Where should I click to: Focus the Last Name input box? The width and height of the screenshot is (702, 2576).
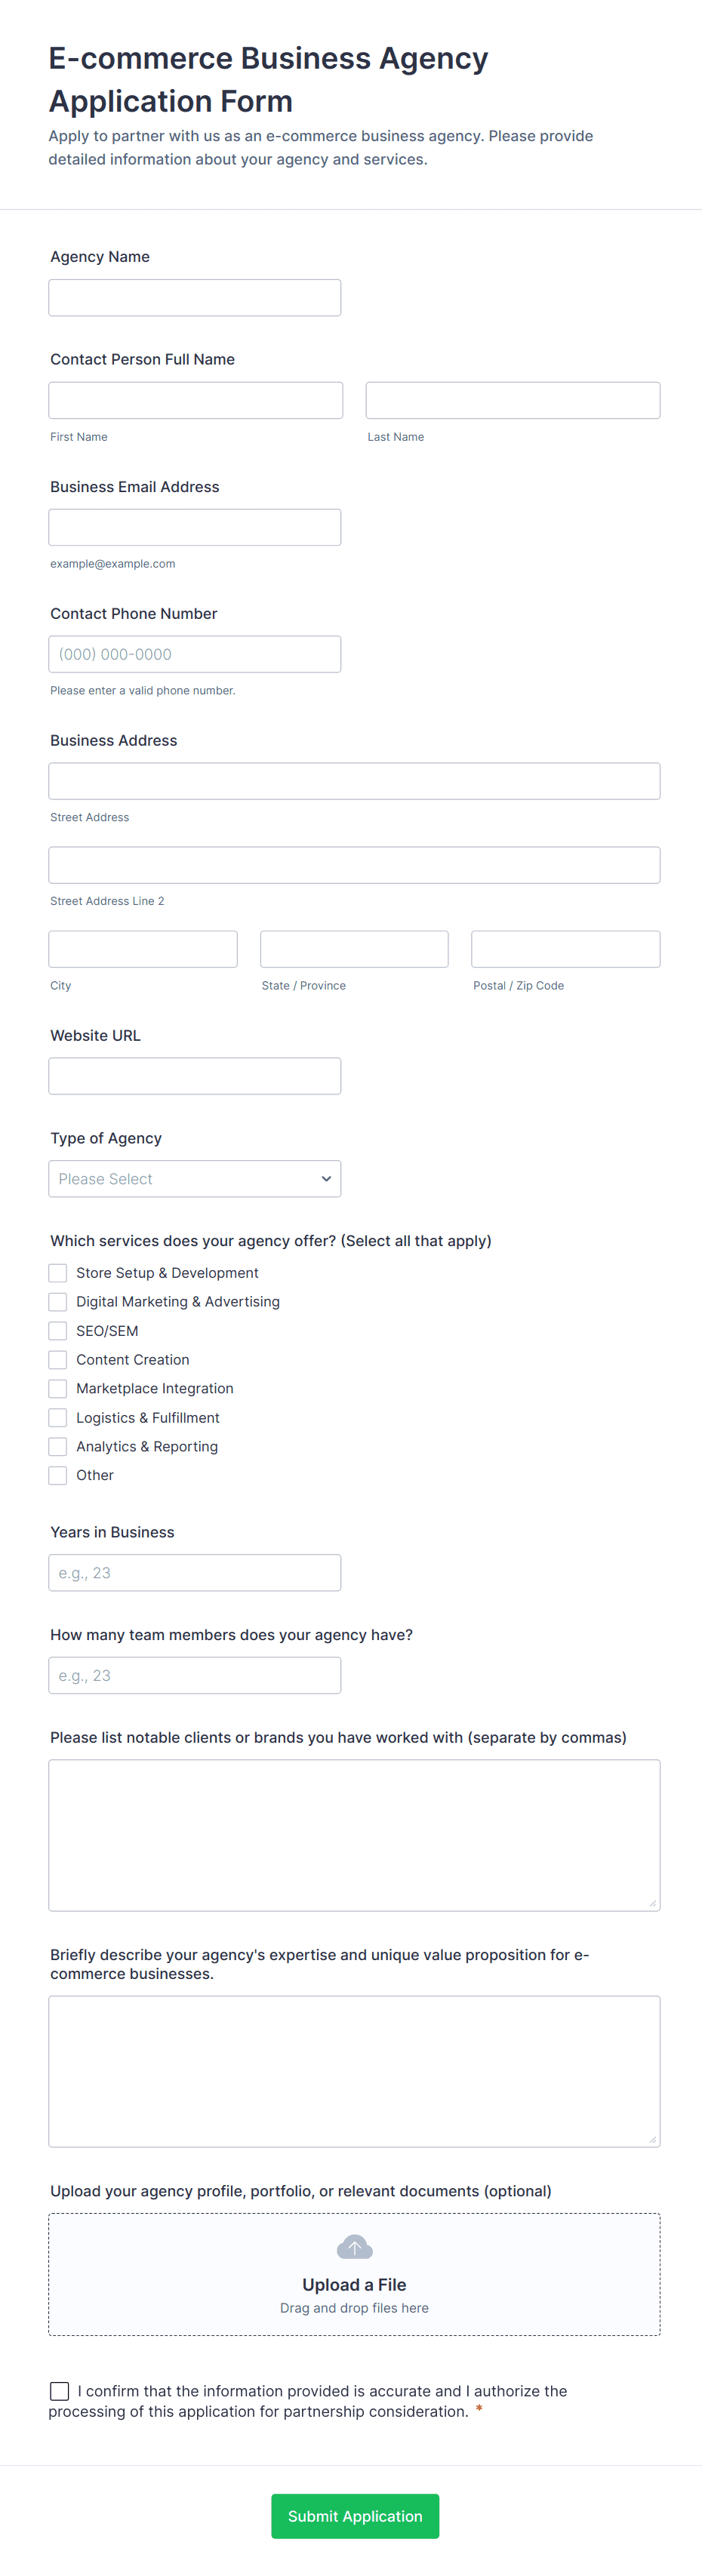click(x=513, y=400)
